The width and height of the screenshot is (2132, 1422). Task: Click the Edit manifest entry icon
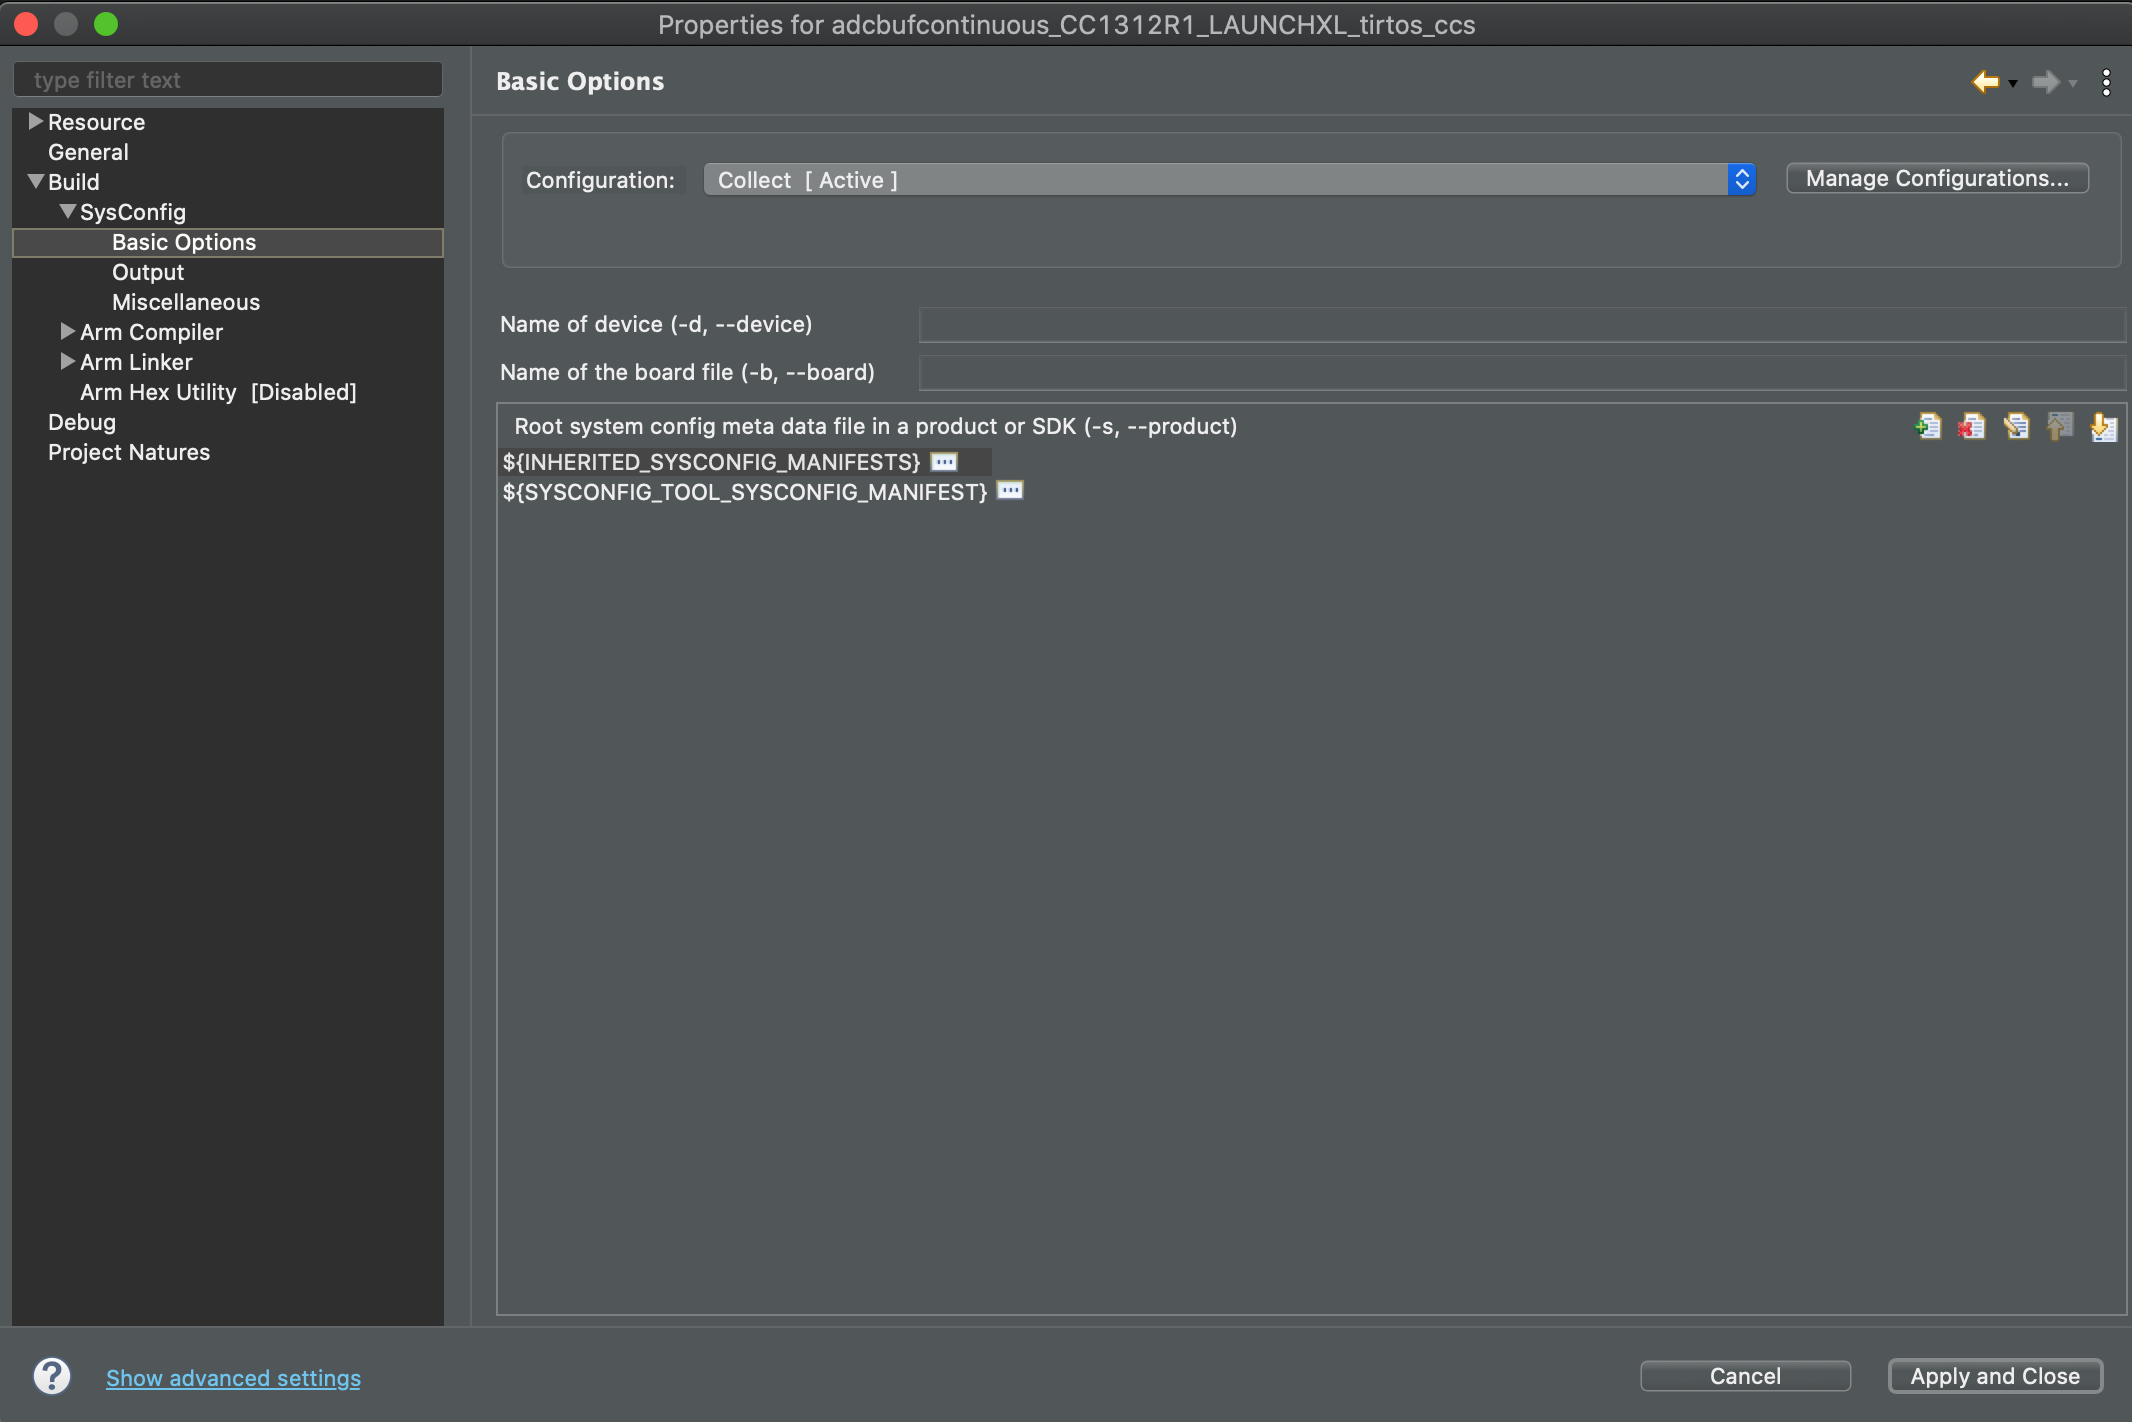2016,427
